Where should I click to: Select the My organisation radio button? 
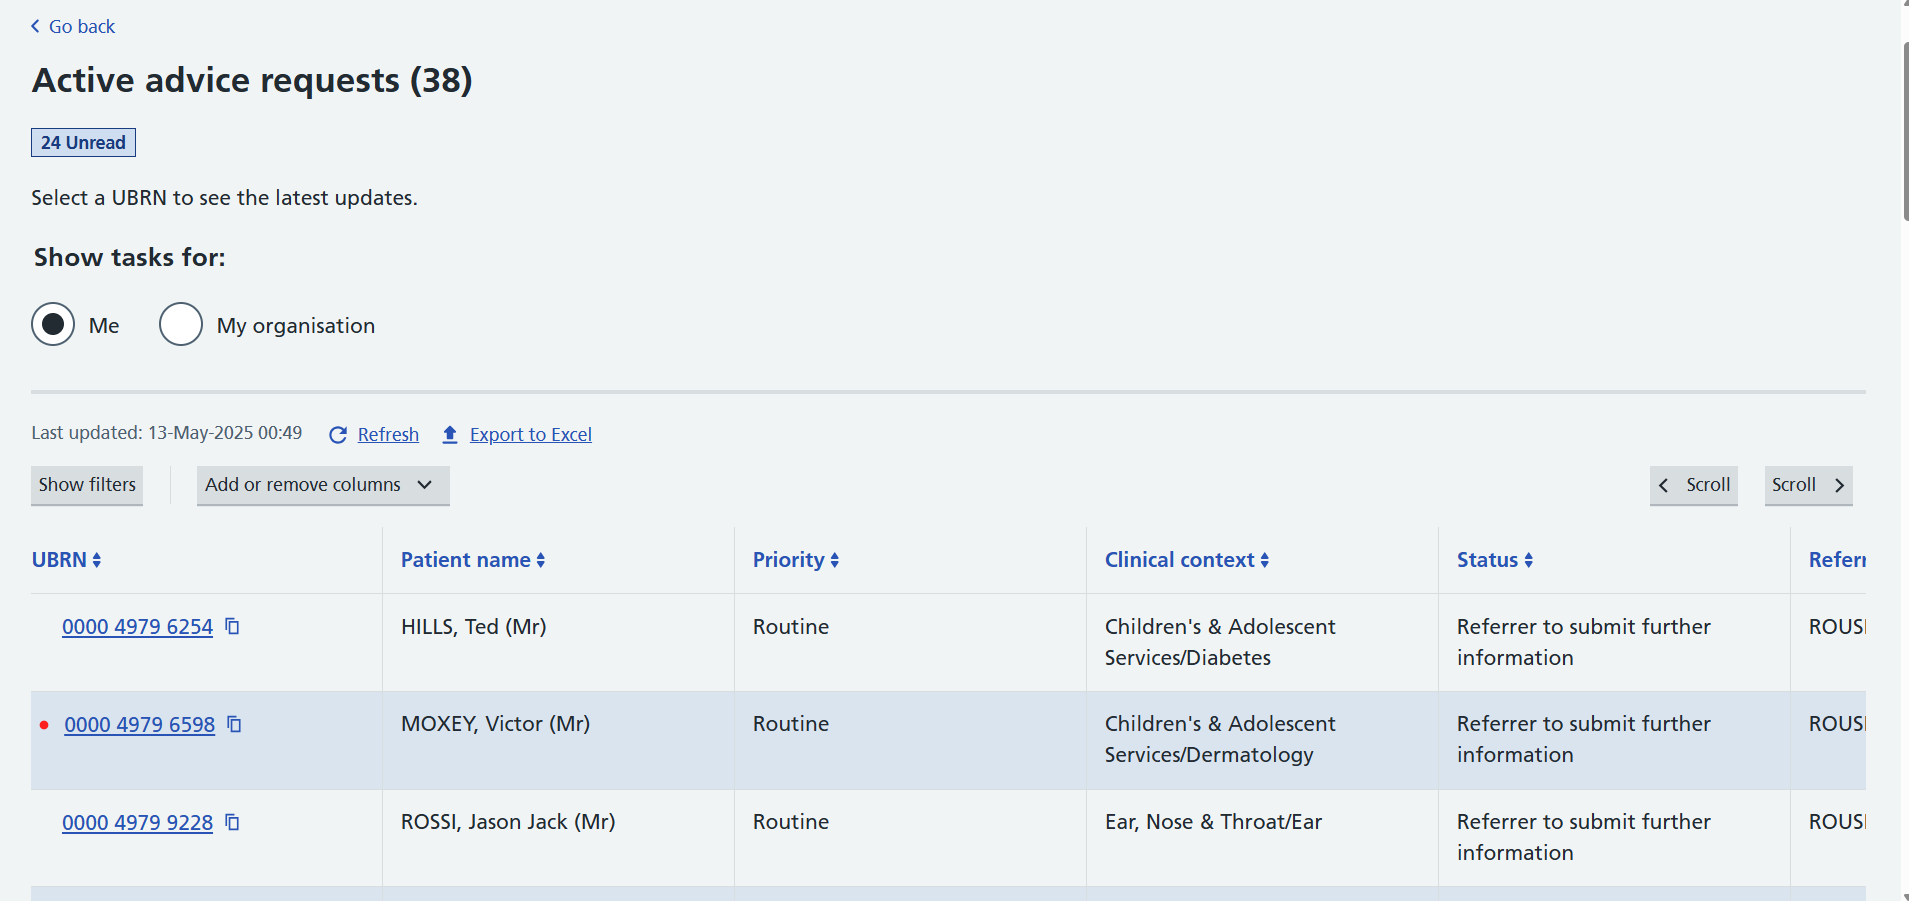click(181, 324)
